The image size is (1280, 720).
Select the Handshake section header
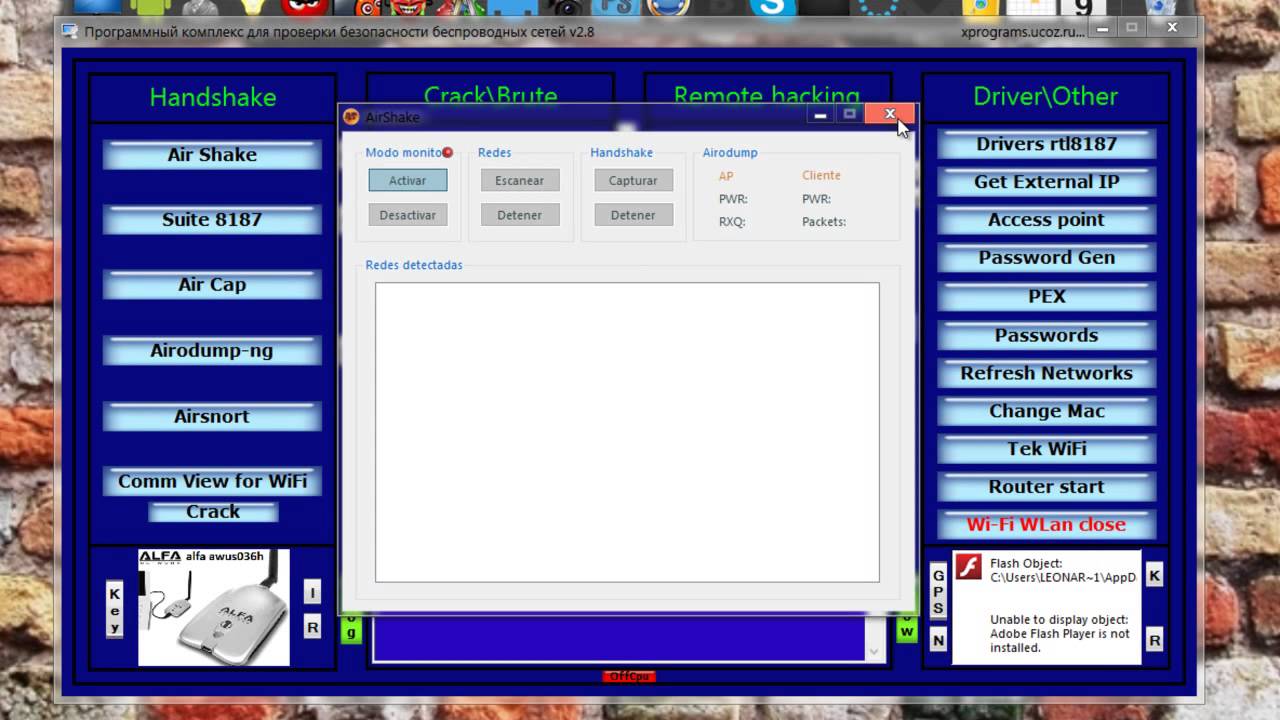coord(212,97)
